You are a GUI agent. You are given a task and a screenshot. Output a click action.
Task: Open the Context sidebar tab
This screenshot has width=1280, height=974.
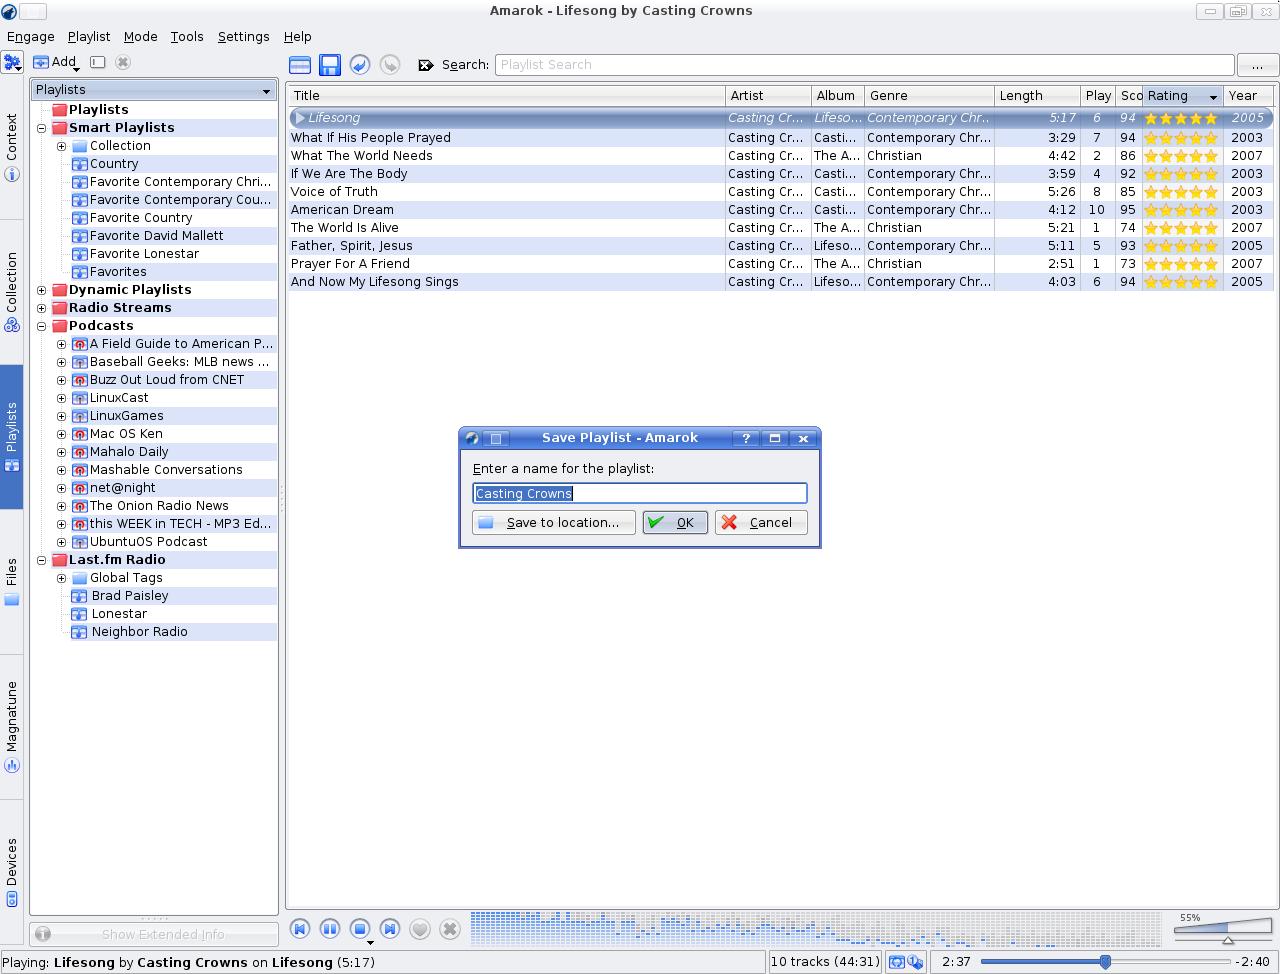[x=12, y=147]
